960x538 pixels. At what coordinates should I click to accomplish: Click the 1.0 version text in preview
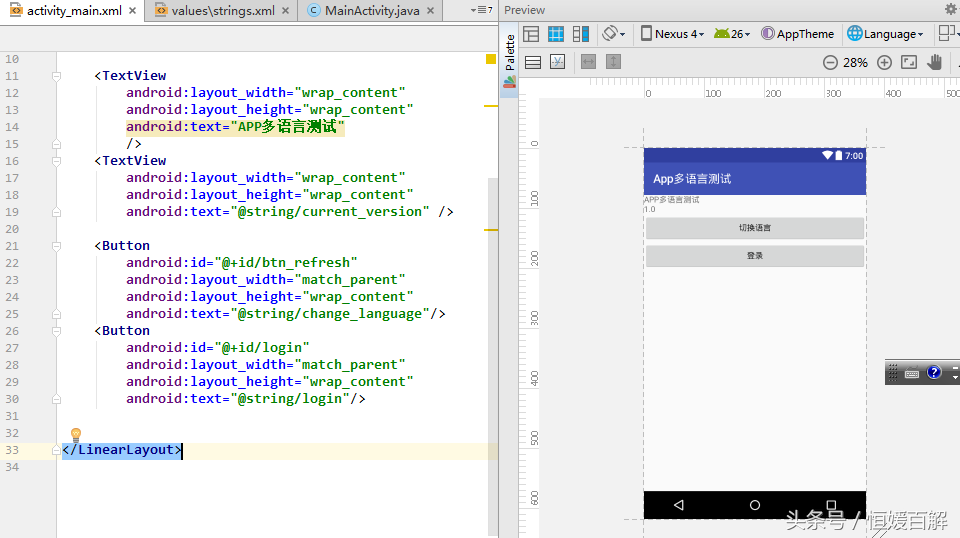[650, 209]
